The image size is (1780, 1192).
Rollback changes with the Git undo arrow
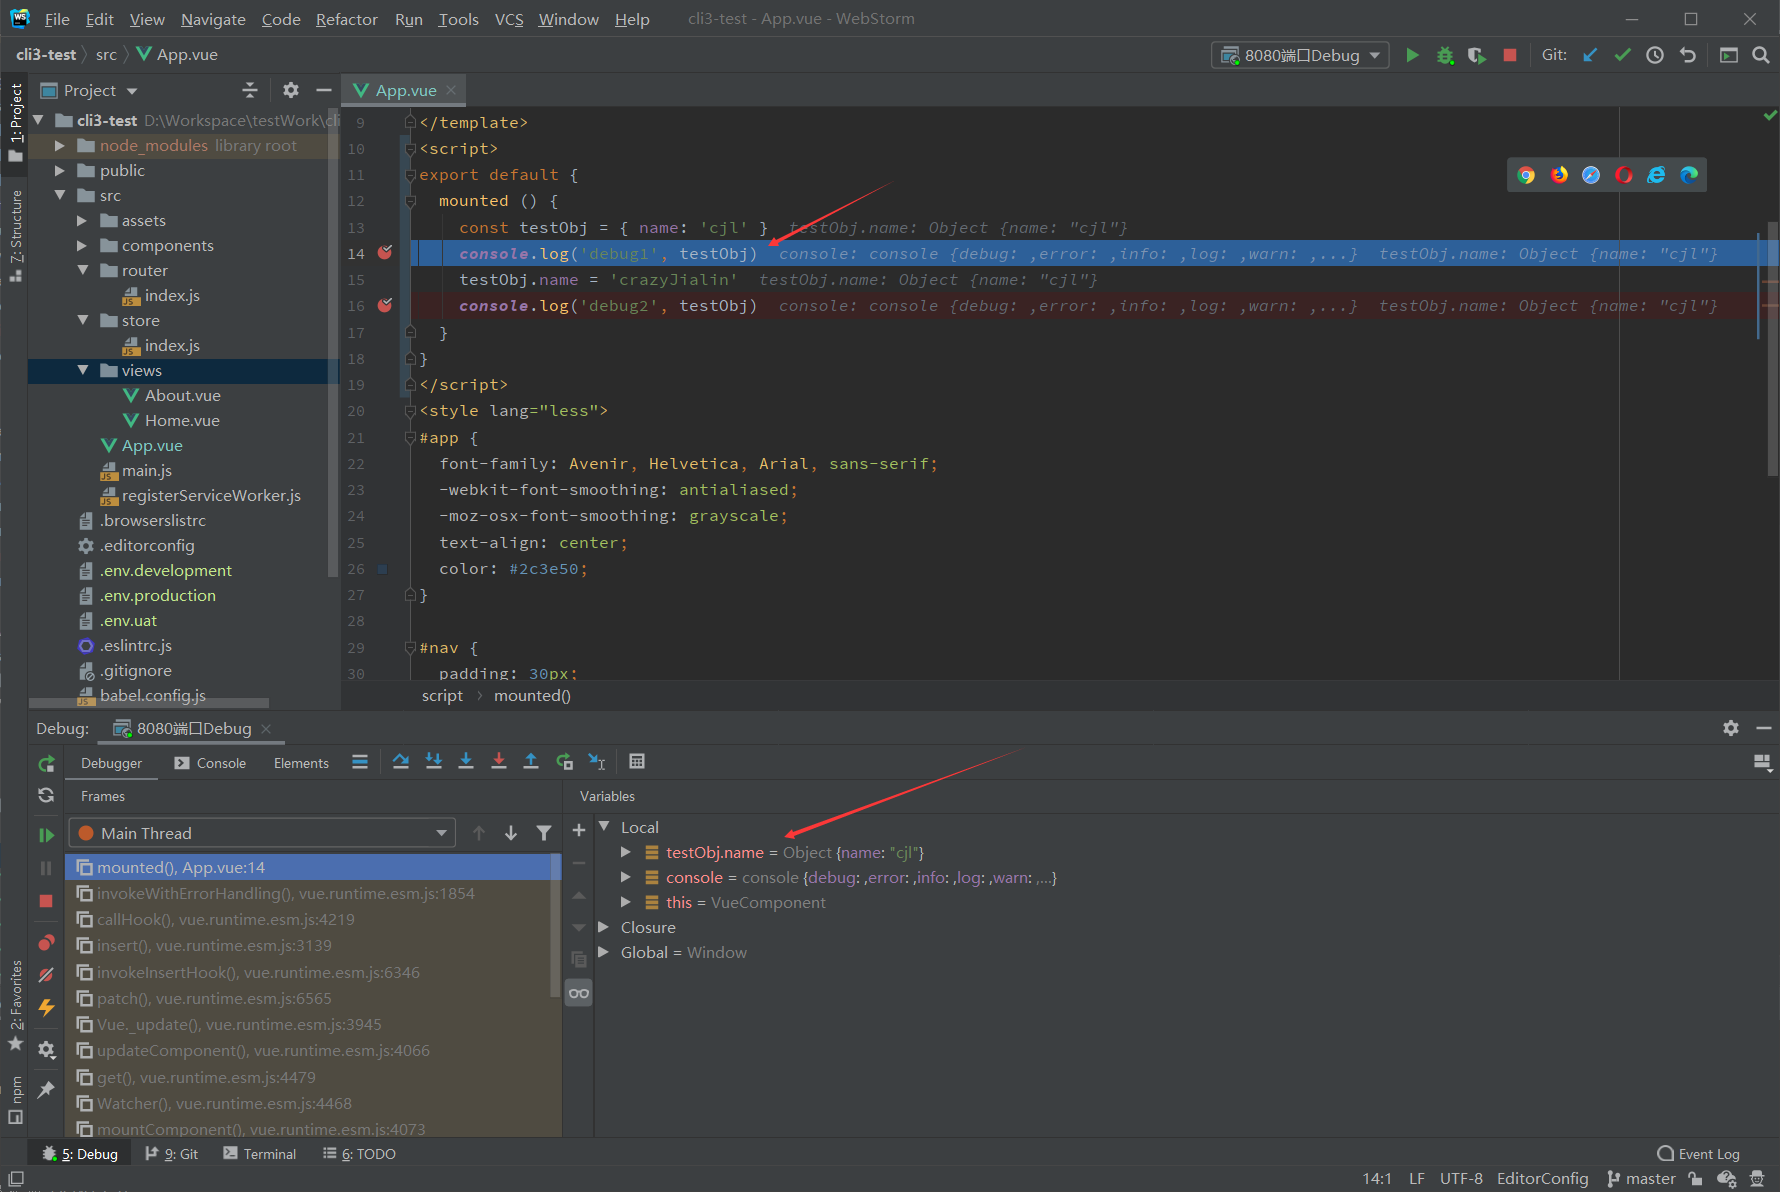pyautogui.click(x=1688, y=56)
